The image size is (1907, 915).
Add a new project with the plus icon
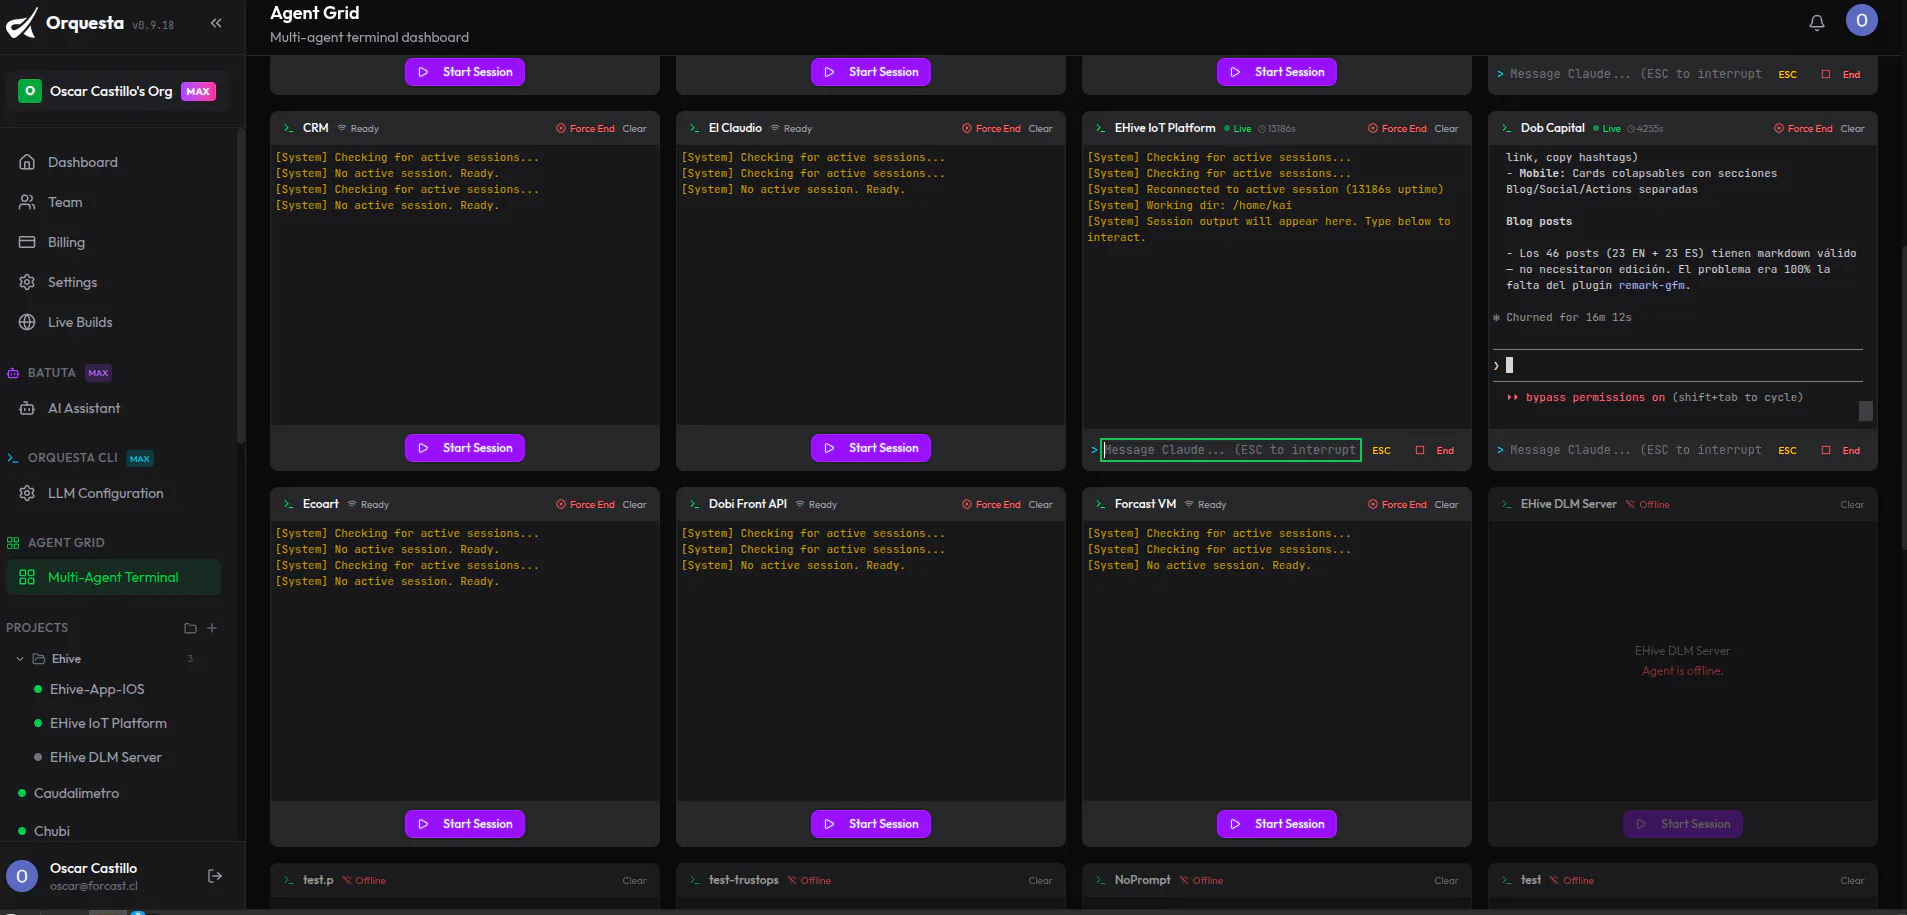(212, 628)
